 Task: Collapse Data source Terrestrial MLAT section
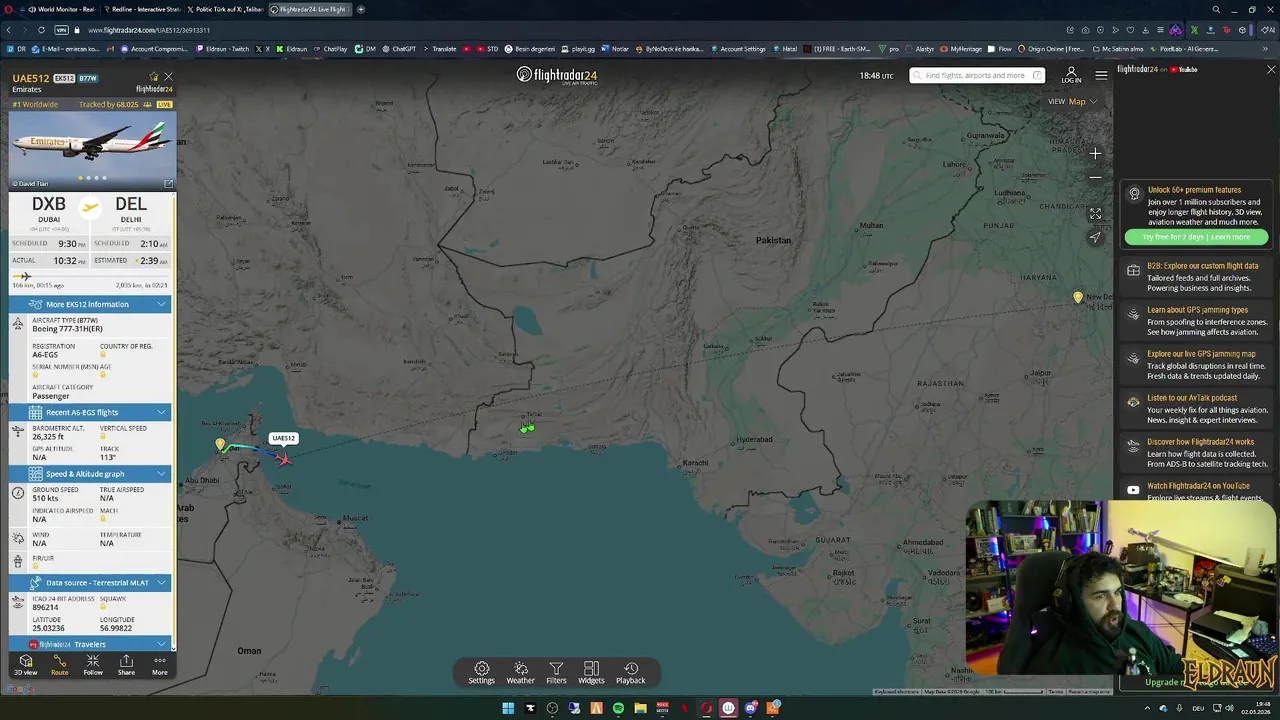point(90,583)
